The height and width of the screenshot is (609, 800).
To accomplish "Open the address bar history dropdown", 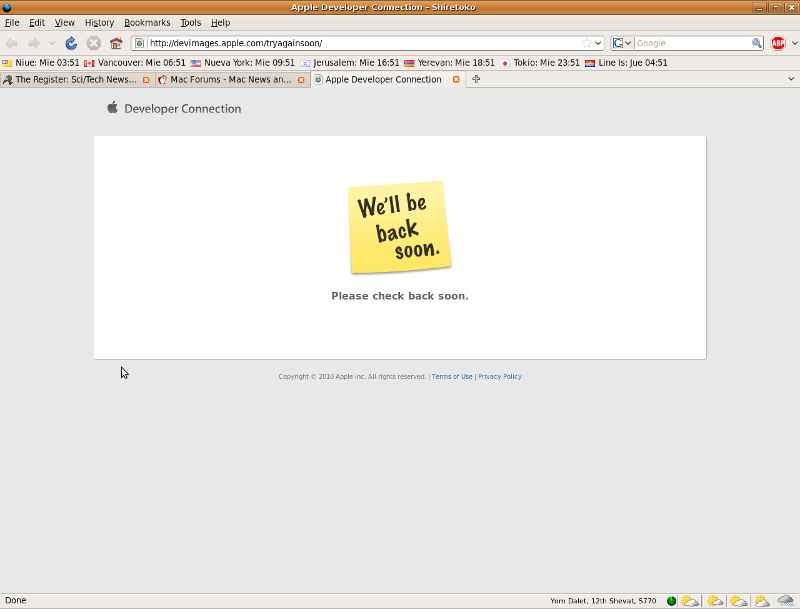I will pyautogui.click(x=598, y=43).
